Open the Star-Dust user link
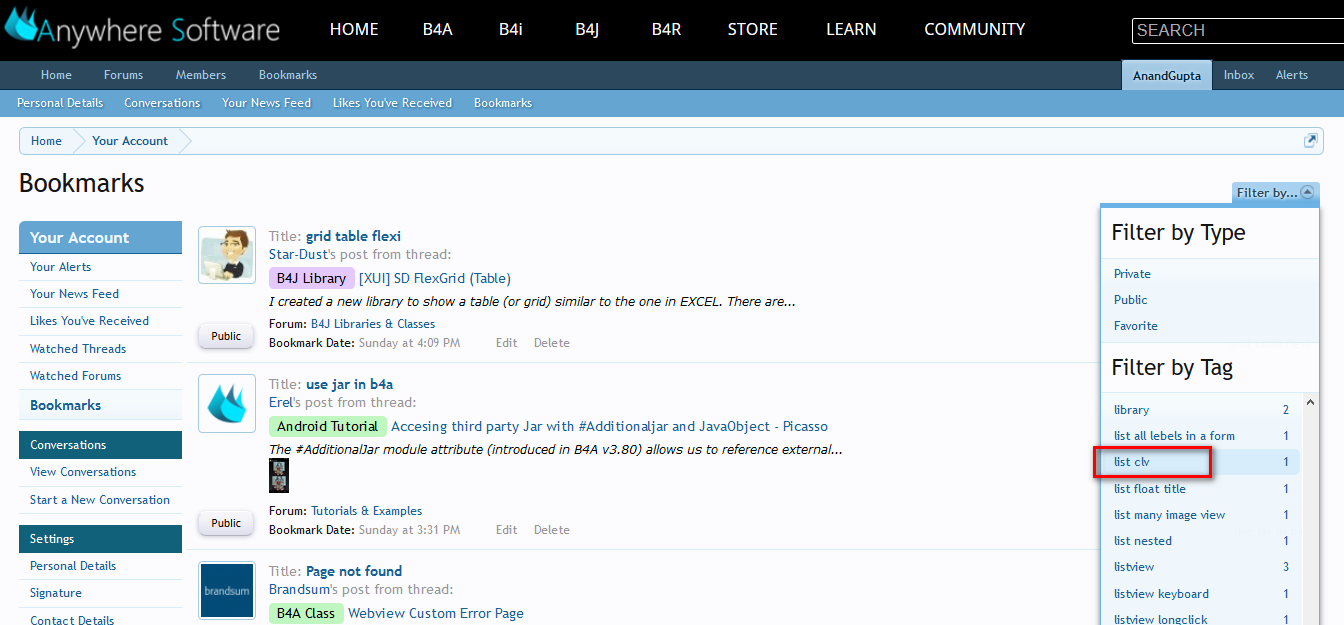 (x=300, y=255)
